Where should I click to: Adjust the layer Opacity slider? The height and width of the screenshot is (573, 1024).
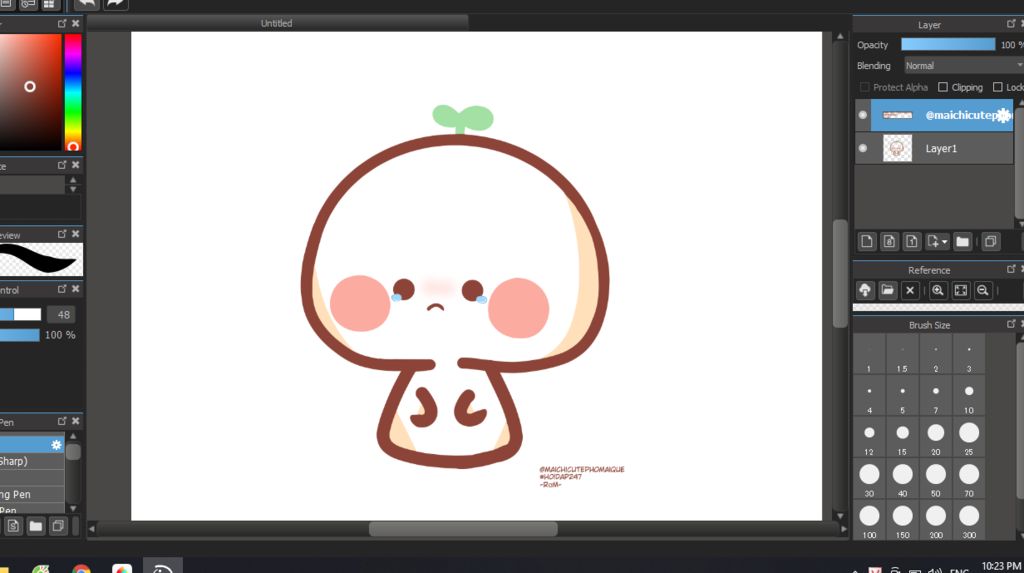pos(948,44)
